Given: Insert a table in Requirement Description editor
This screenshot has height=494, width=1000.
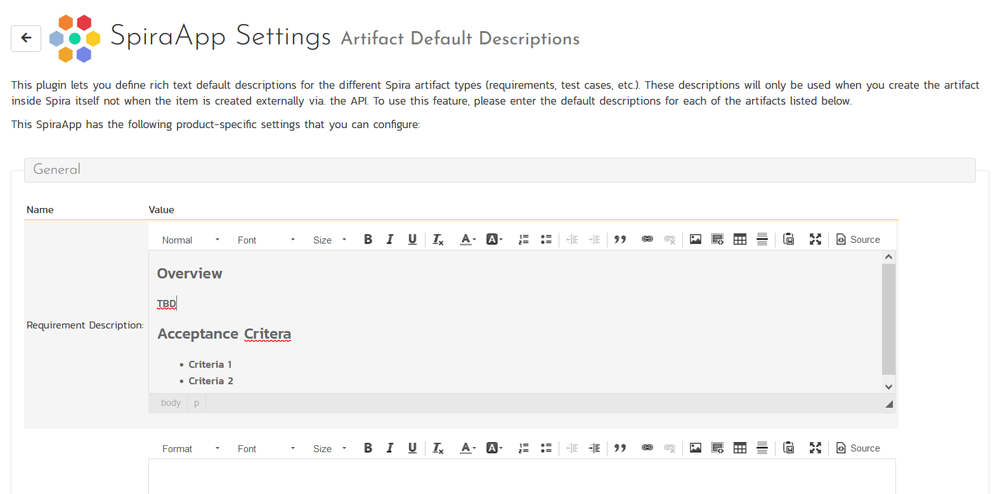Looking at the screenshot, I should point(740,240).
